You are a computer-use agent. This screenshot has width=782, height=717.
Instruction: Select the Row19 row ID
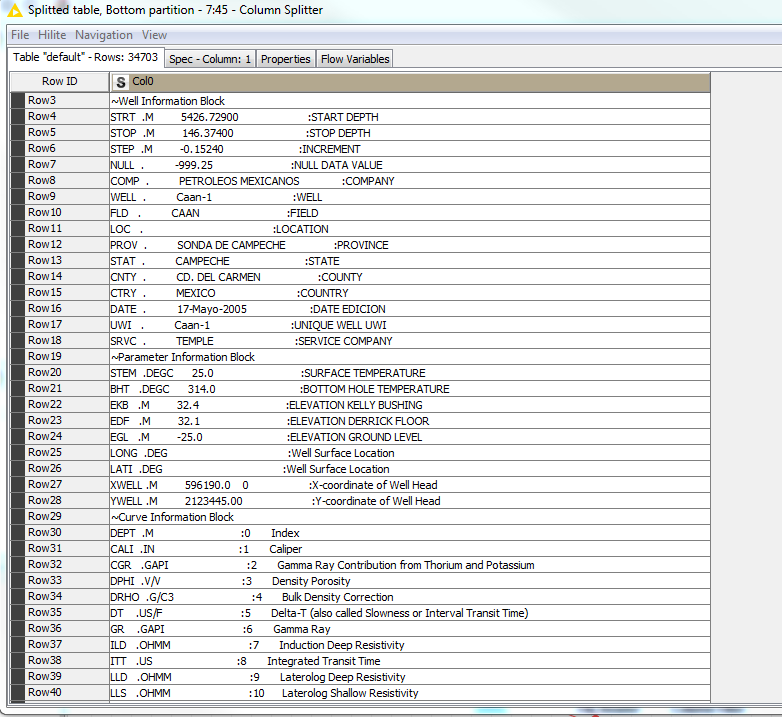(67, 357)
